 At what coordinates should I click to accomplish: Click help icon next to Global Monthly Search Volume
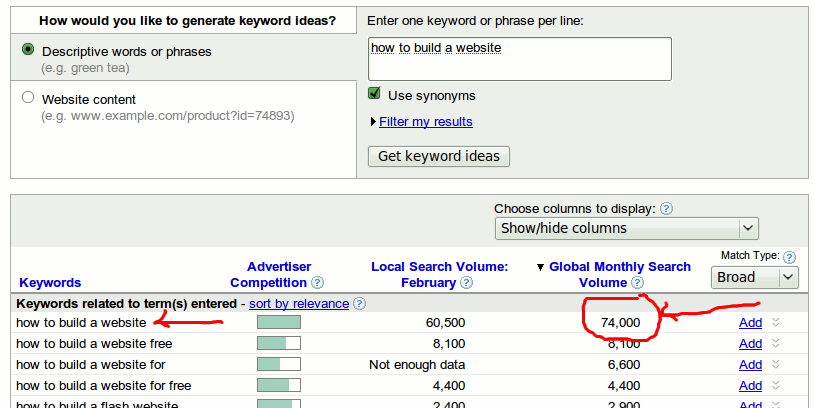pyautogui.click(x=637, y=283)
